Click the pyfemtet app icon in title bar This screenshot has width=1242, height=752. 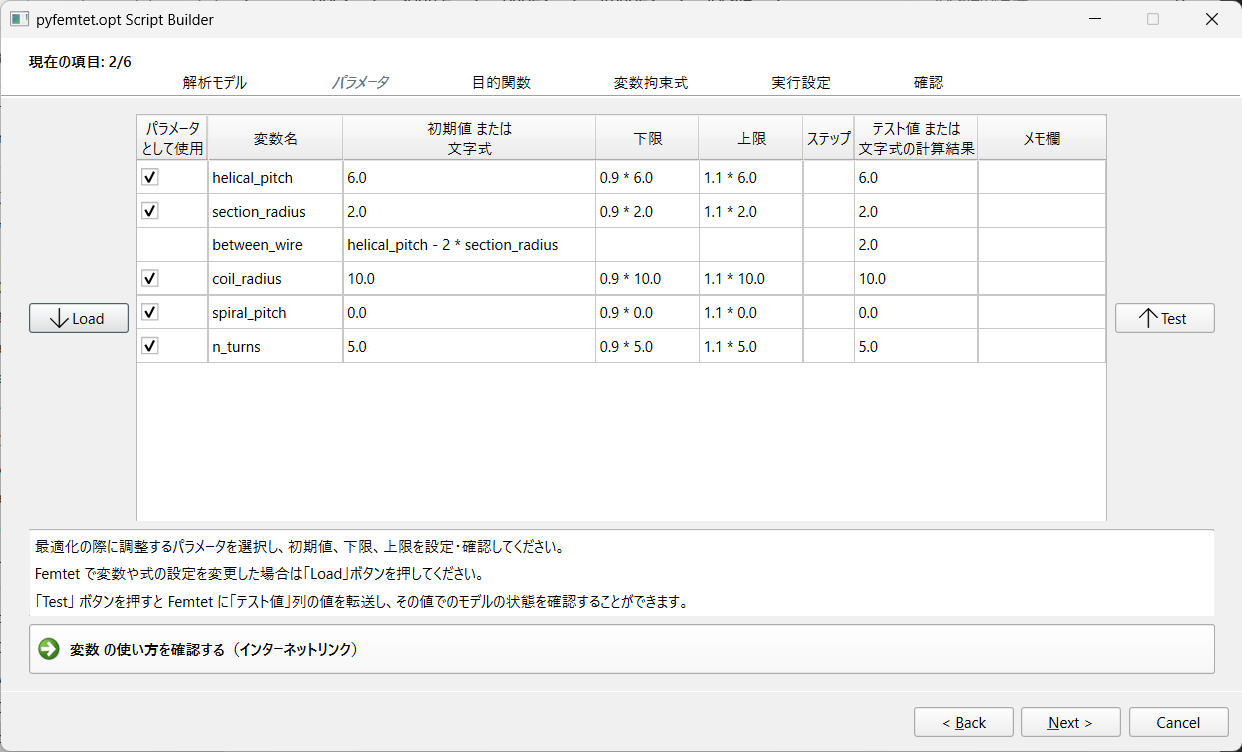(x=20, y=19)
